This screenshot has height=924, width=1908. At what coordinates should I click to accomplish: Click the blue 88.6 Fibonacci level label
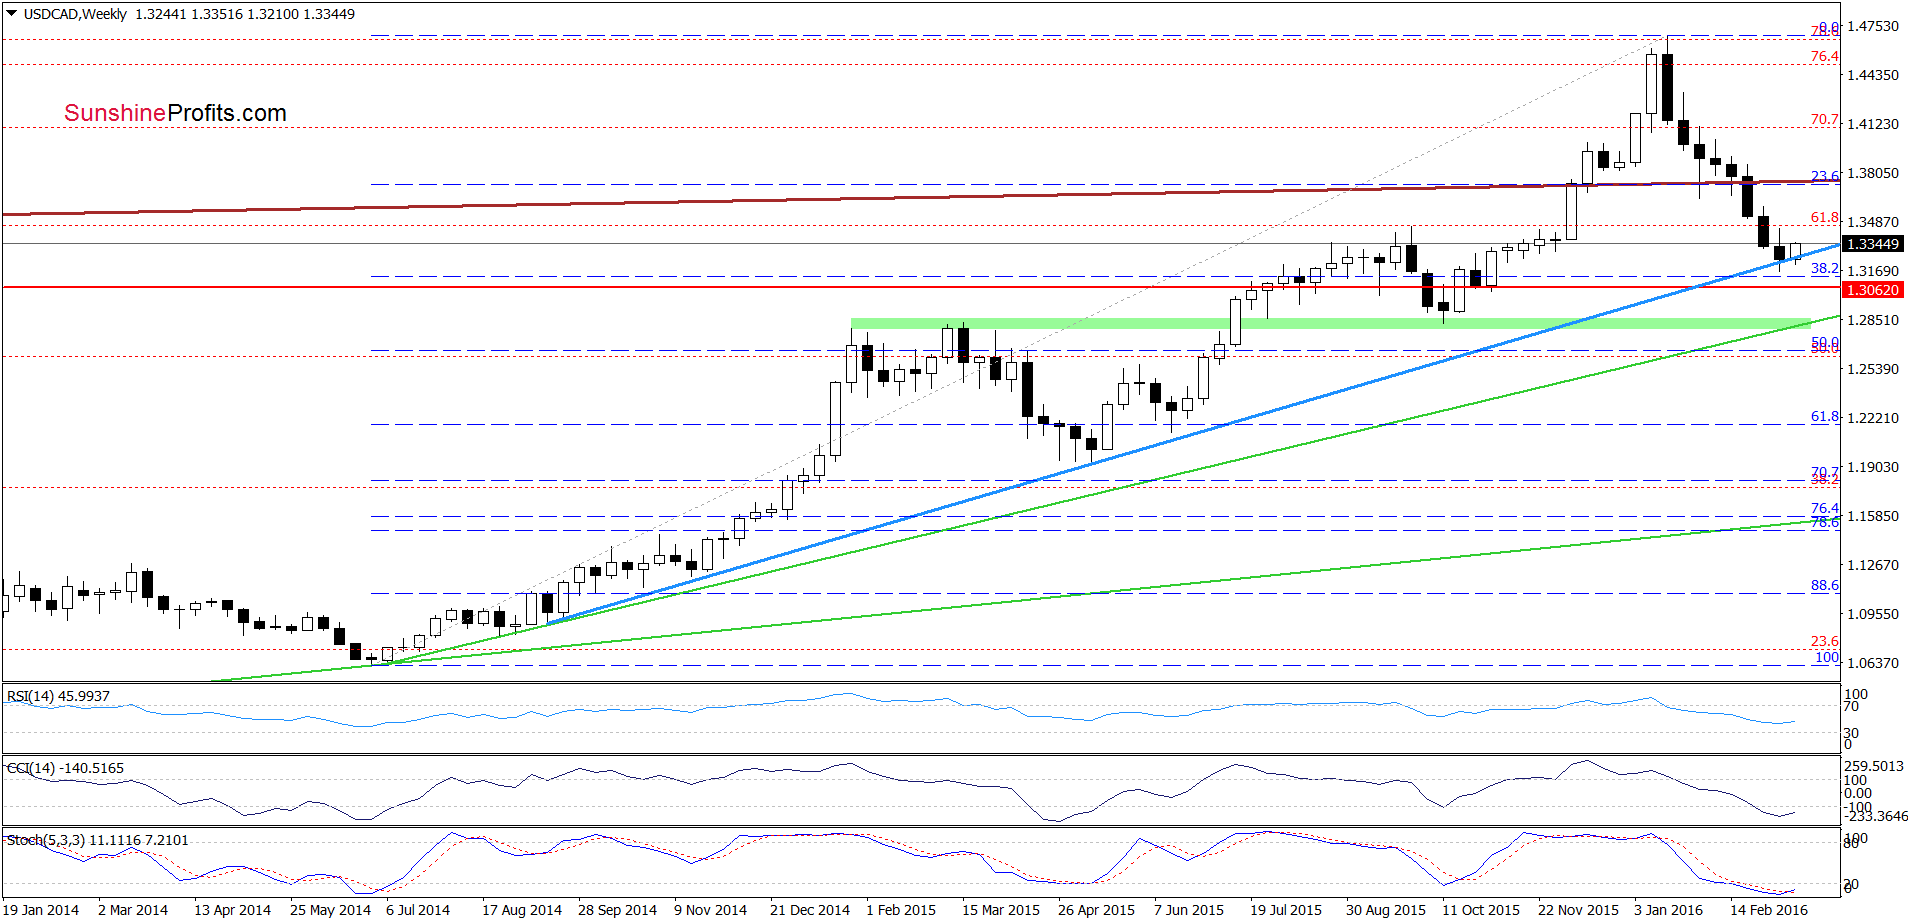point(1825,585)
